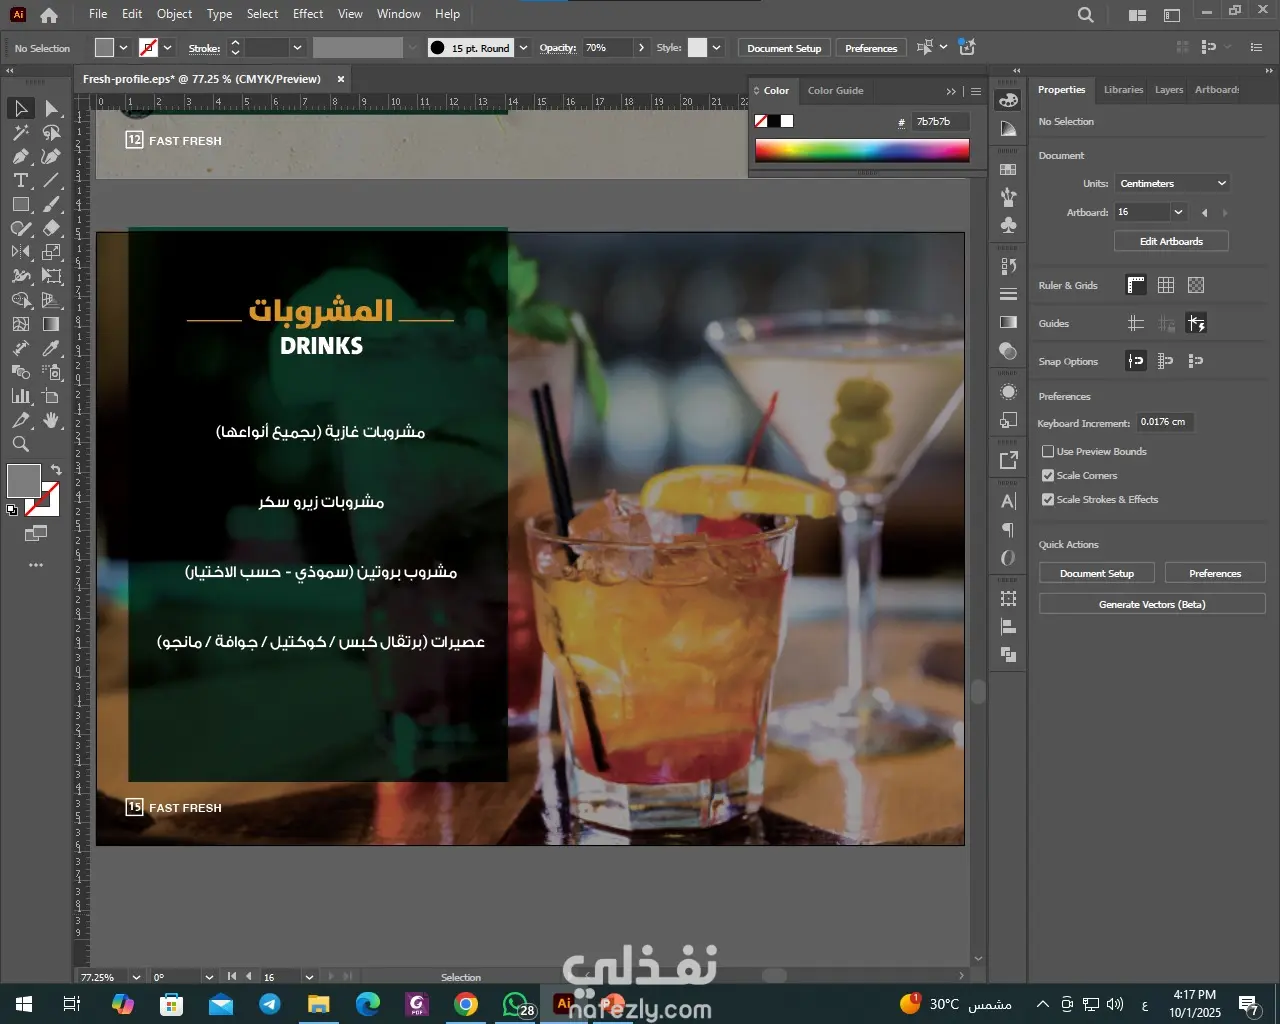Click the Swap Fill and Stroke arrow
This screenshot has width=1280, height=1024.
tap(56, 469)
